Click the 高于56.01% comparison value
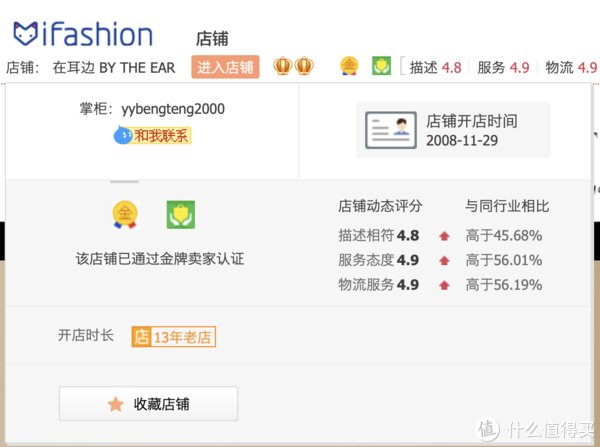Screen dimensions: 600x447 coord(504,260)
